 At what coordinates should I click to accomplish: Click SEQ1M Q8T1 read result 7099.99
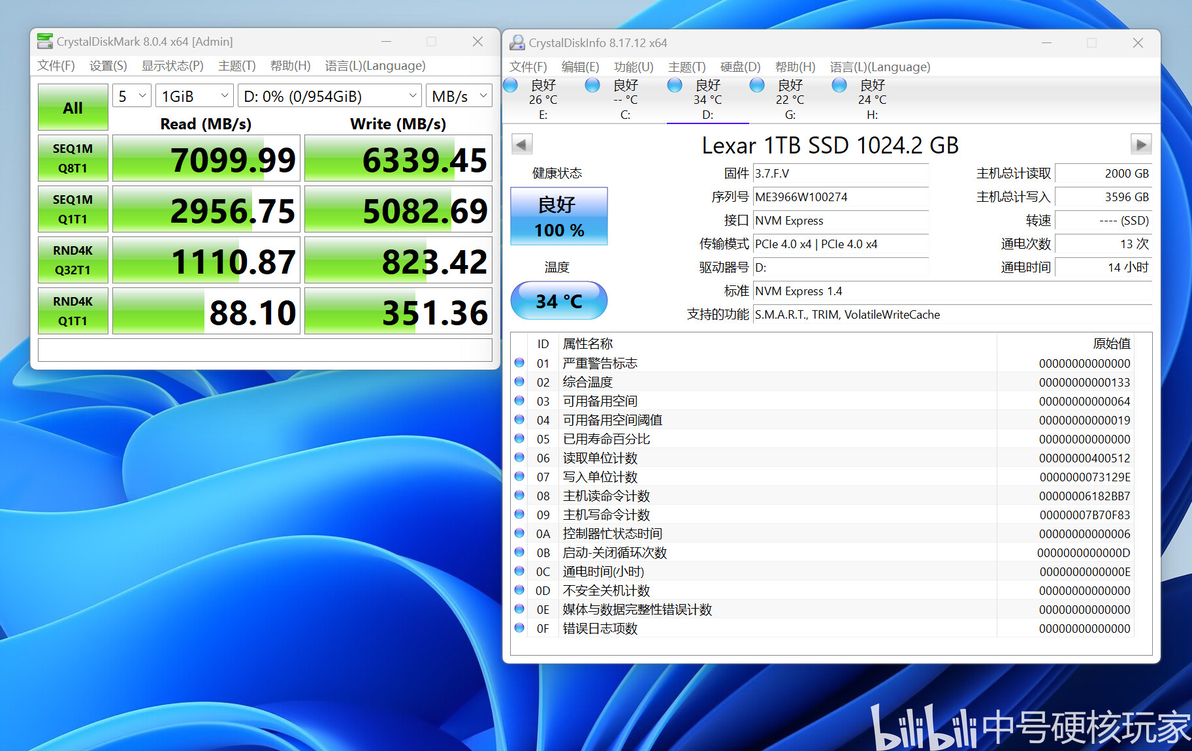[206, 158]
